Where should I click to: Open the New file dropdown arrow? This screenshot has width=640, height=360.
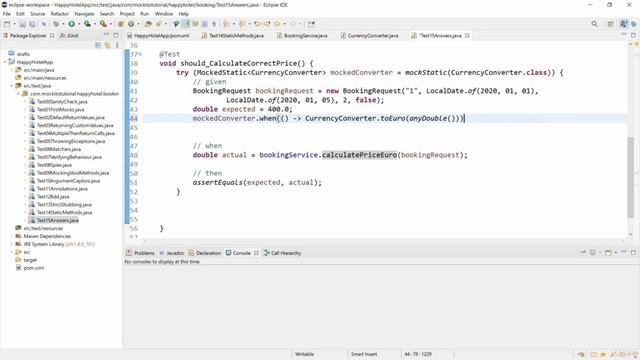pos(14,24)
